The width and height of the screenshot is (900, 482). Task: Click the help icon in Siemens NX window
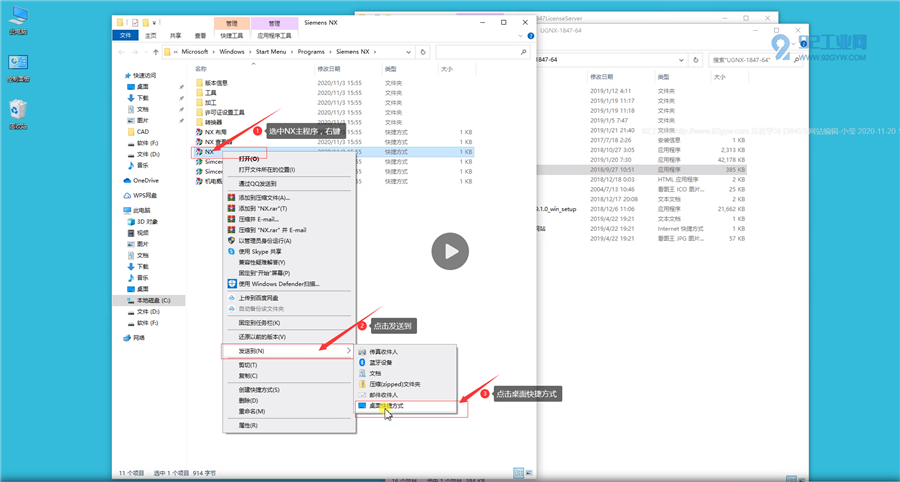point(531,36)
